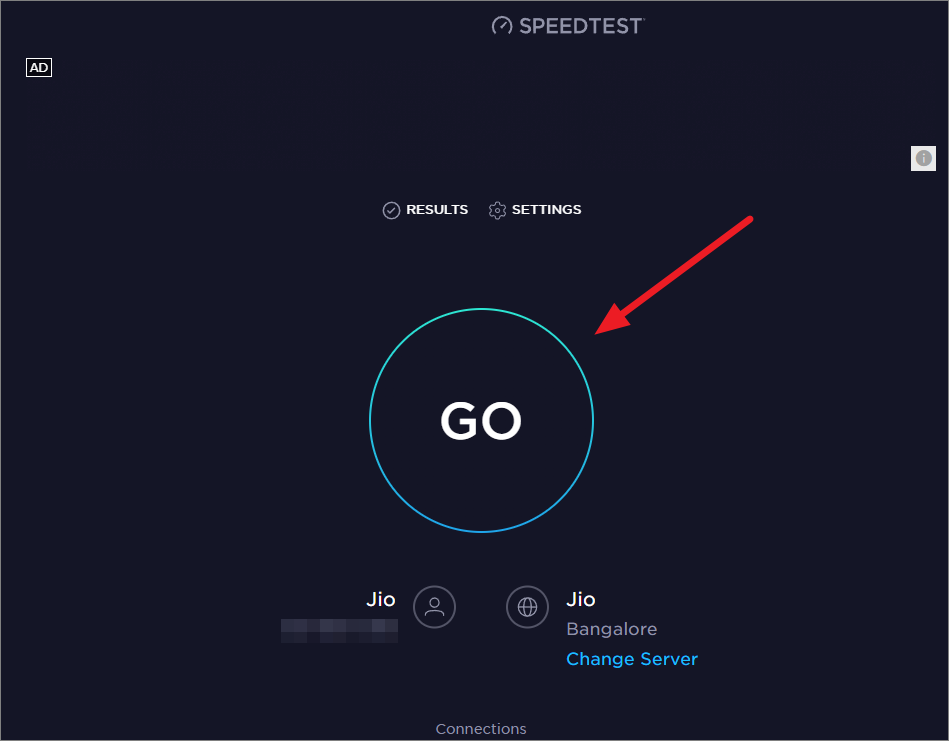949x741 pixels.
Task: Open the RESULTS menu item
Action: point(437,209)
